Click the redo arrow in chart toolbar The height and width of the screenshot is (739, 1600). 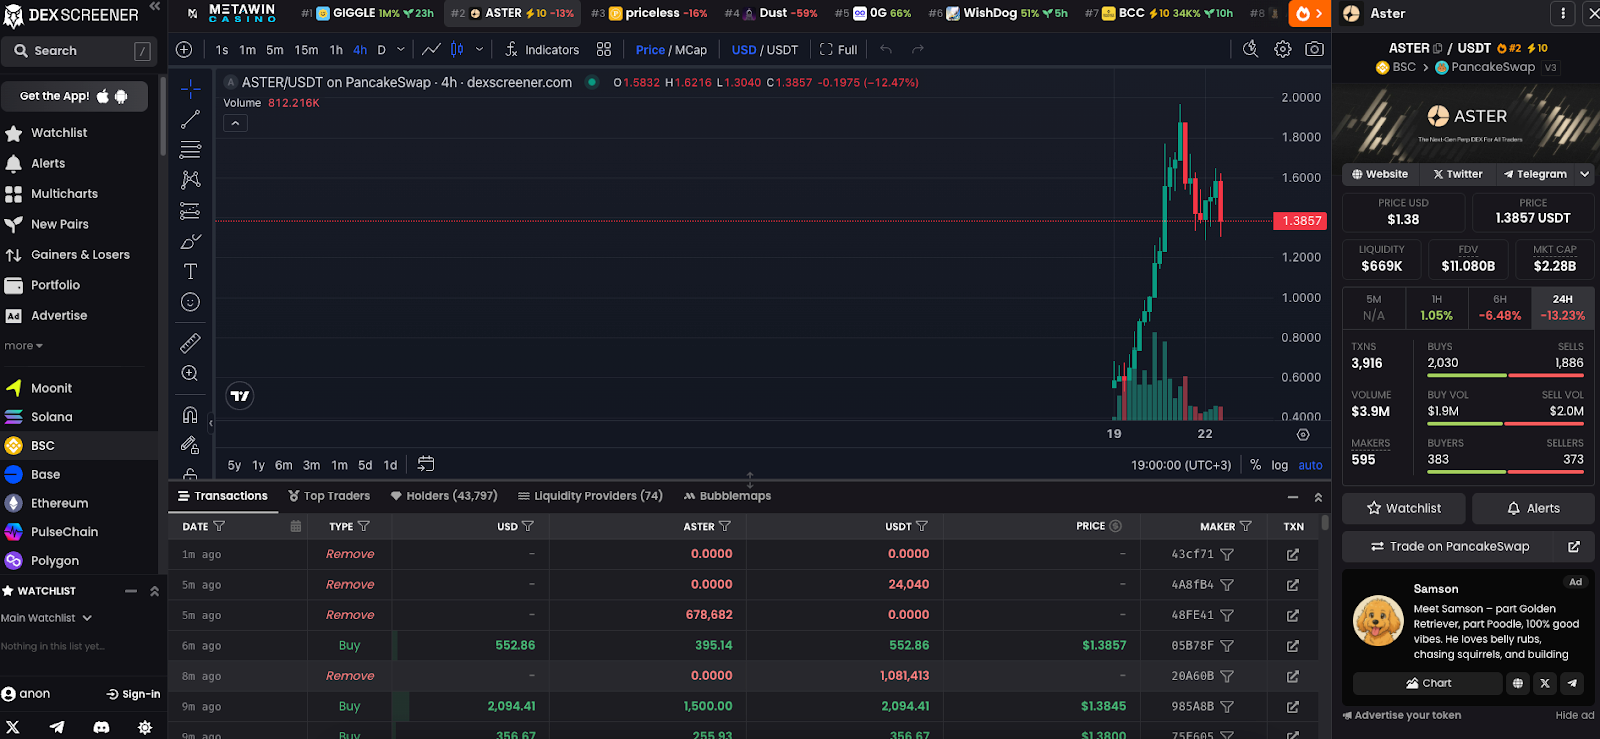(x=918, y=49)
